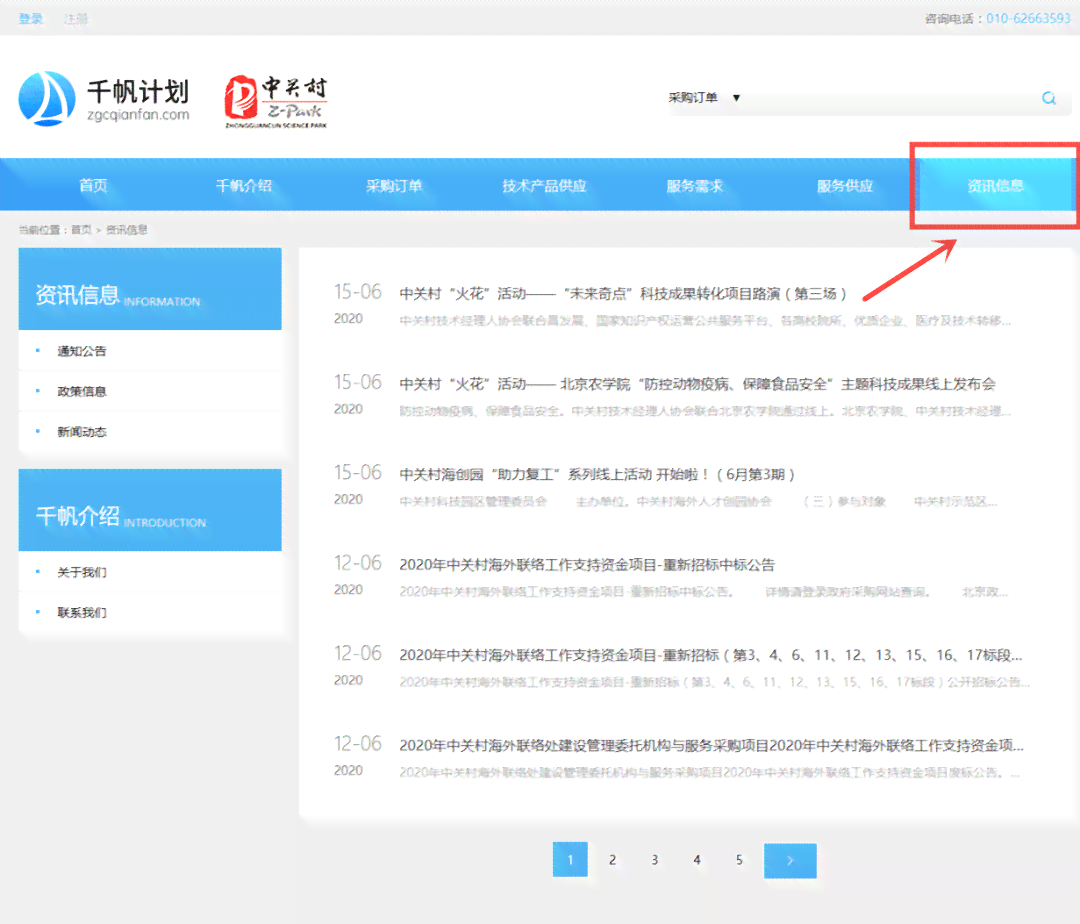Click 资讯信息 in the breadcrumb

127,230
